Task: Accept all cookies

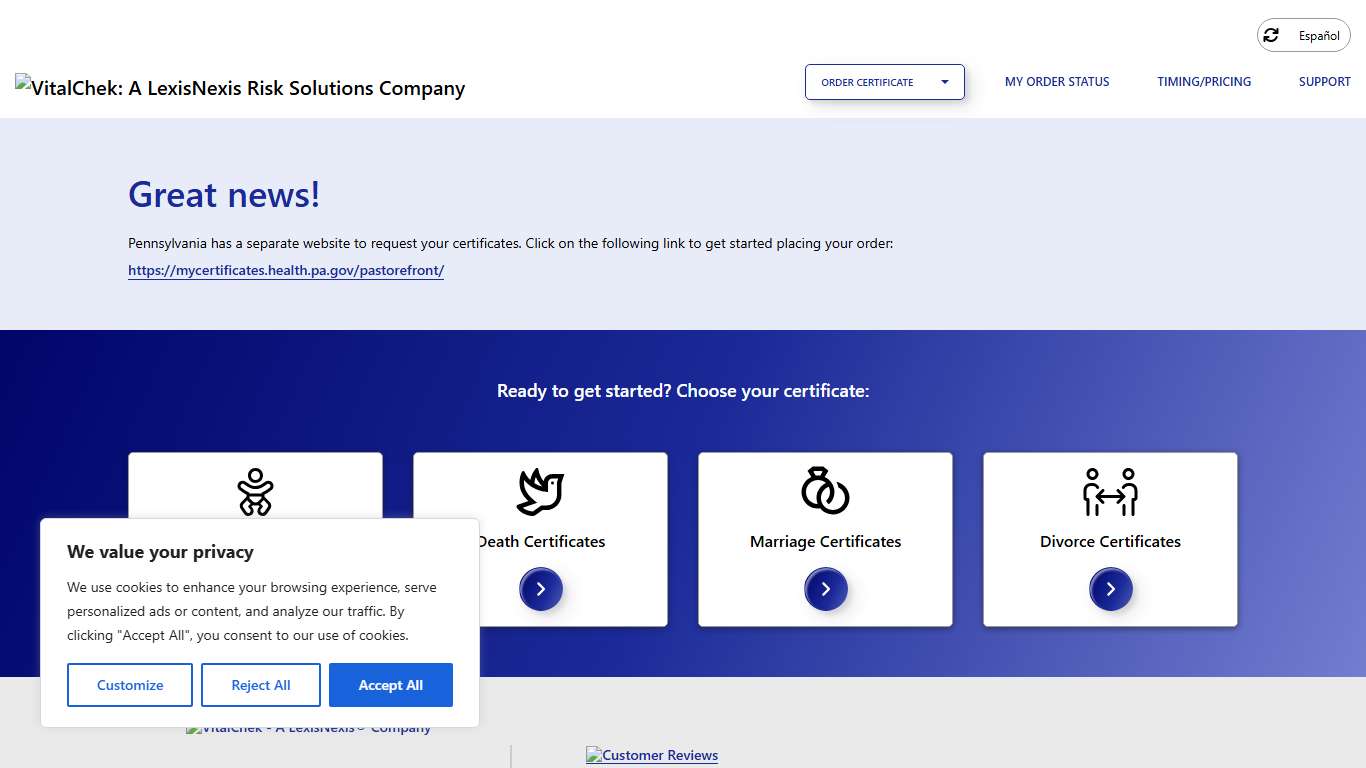Action: pos(391,685)
